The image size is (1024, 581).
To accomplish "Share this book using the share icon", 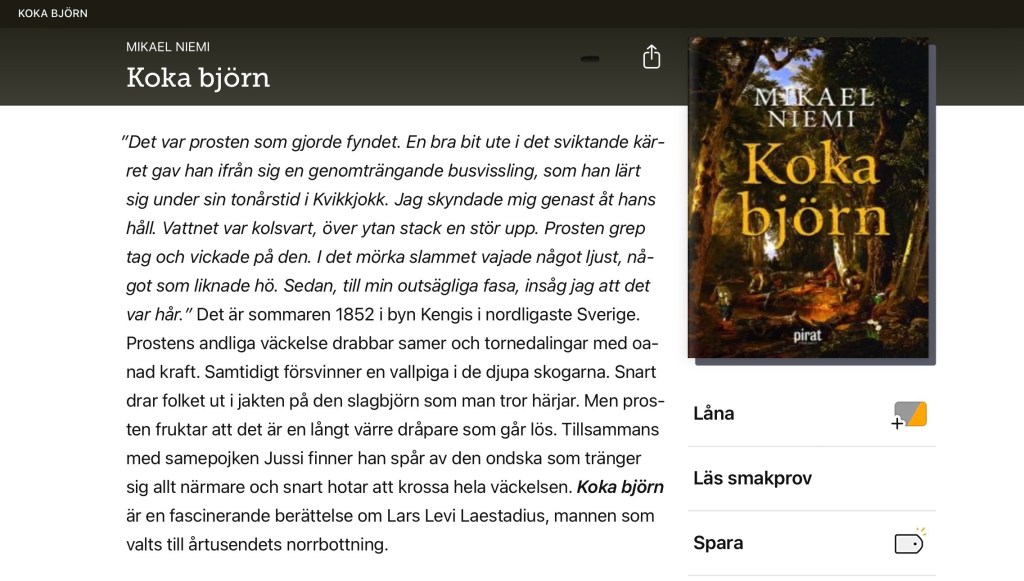I will pyautogui.click(x=651, y=57).
